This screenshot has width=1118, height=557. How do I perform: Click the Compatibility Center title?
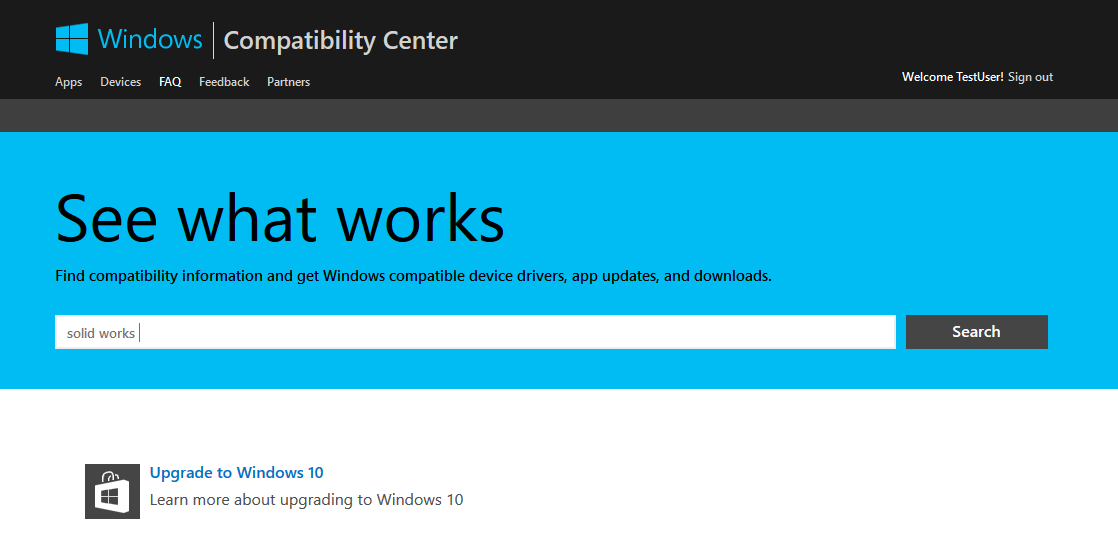coord(341,41)
